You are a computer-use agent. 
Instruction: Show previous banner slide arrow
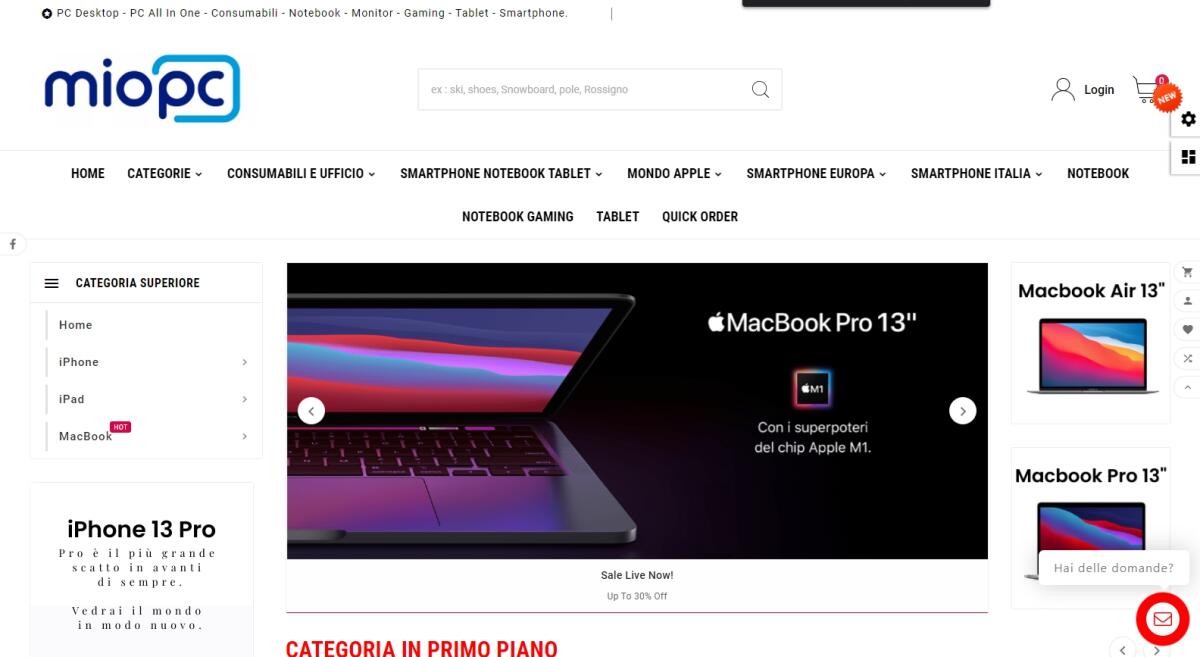pyautogui.click(x=311, y=410)
